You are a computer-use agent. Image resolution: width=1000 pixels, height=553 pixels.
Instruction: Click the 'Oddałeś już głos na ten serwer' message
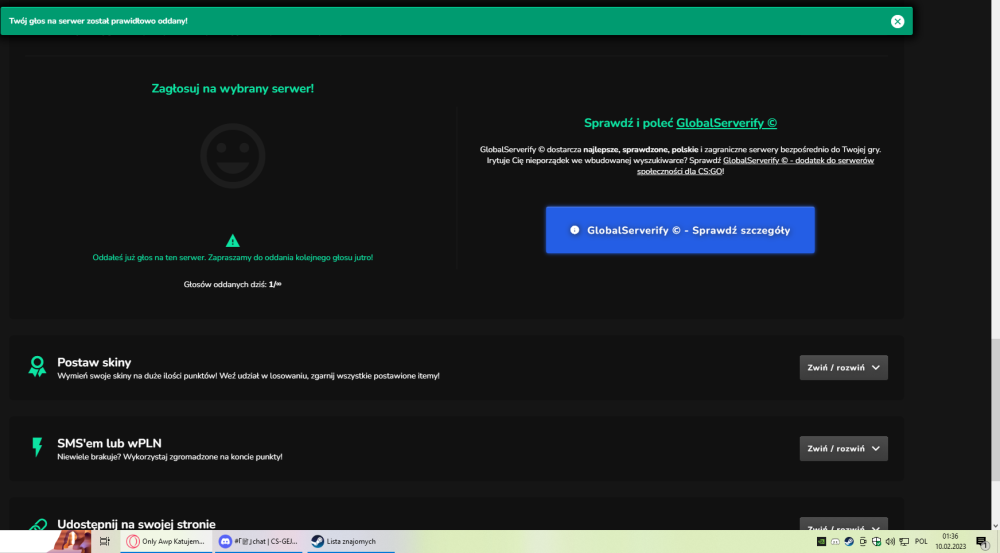click(233, 258)
